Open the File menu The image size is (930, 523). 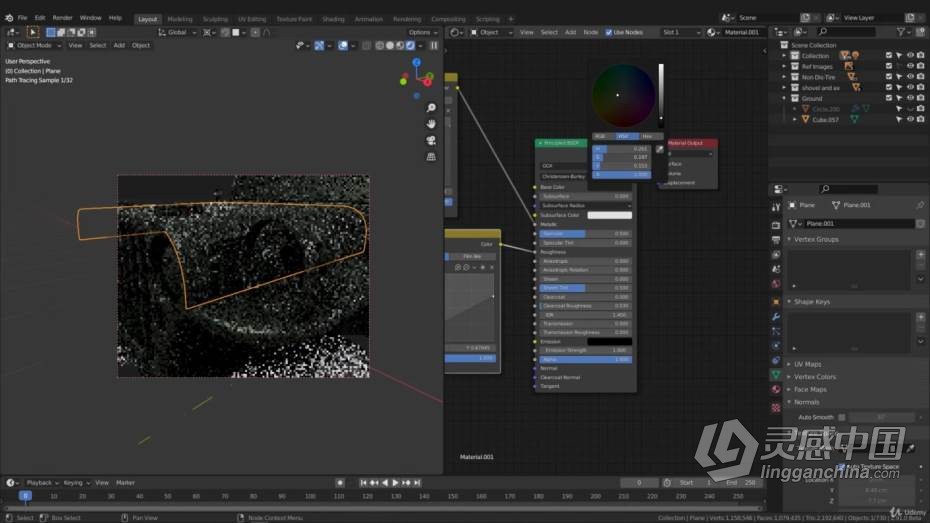coord(23,18)
